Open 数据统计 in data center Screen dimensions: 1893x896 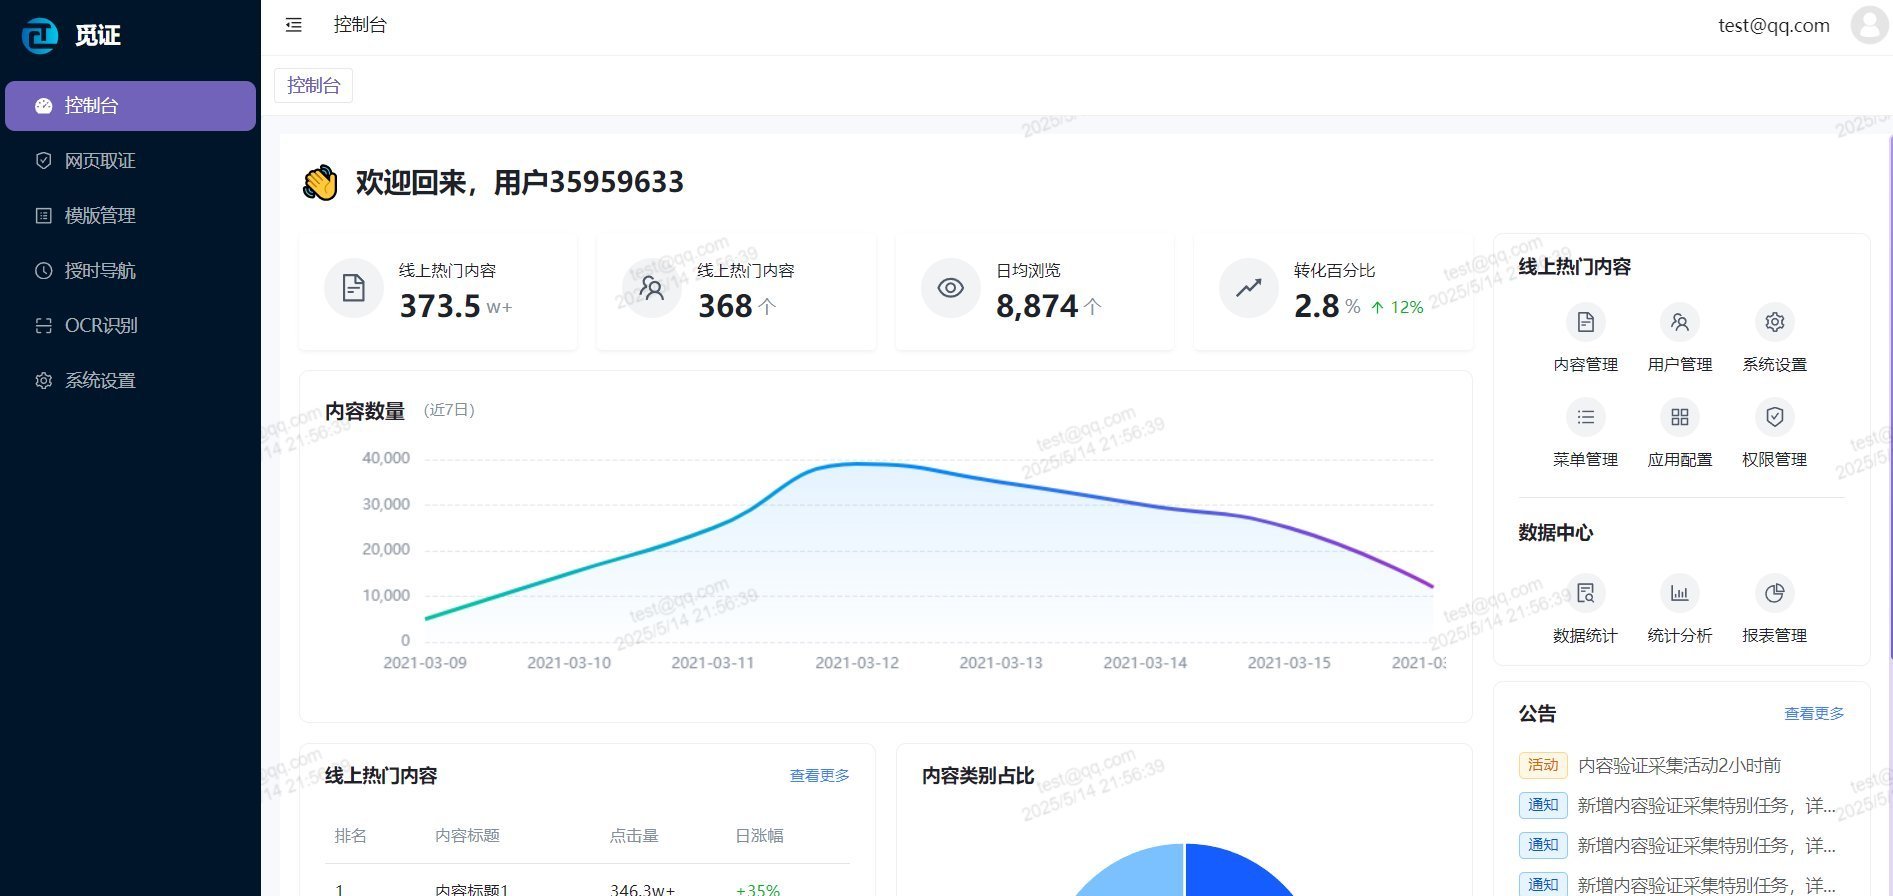click(1585, 594)
